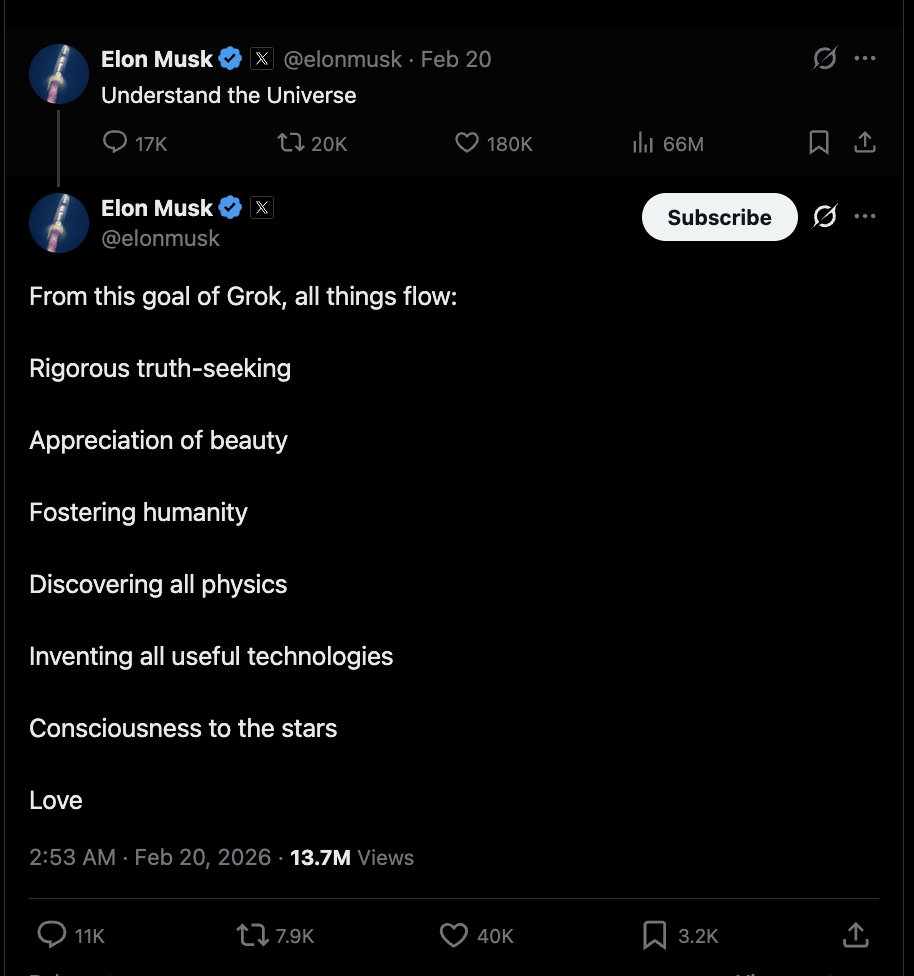This screenshot has width=914, height=976.
Task: Open the Grok actions icon on the first tweet
Action: pos(824,58)
